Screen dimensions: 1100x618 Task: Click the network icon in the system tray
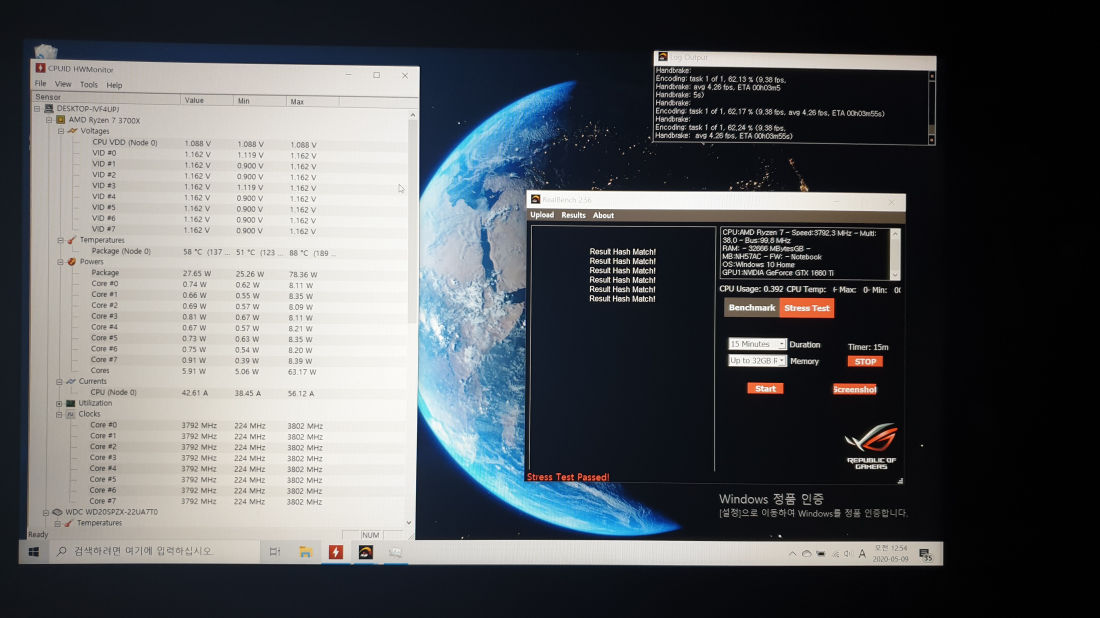835,553
